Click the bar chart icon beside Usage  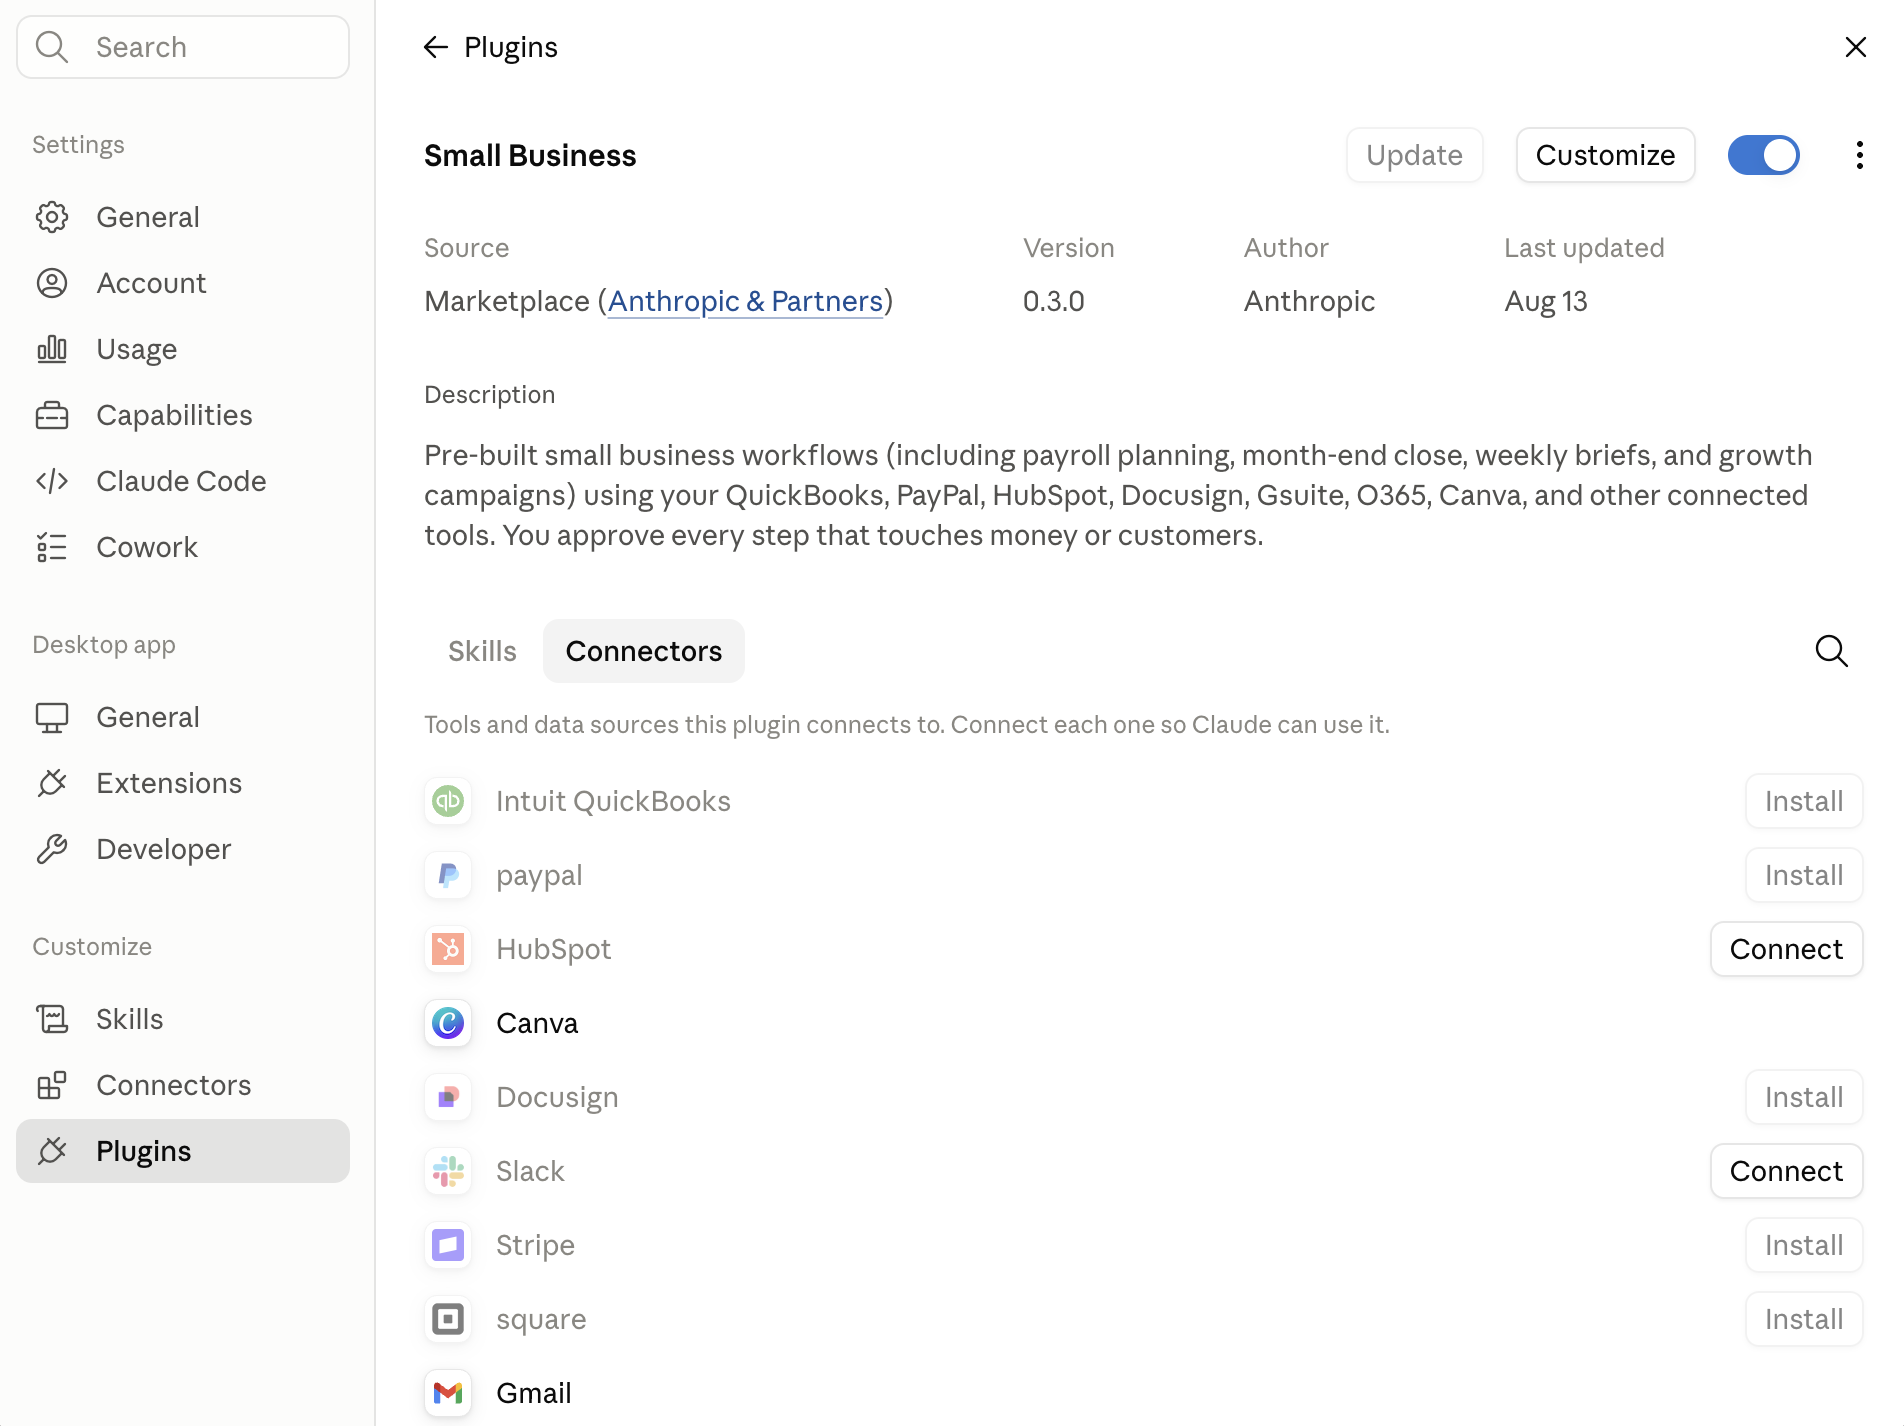point(52,349)
